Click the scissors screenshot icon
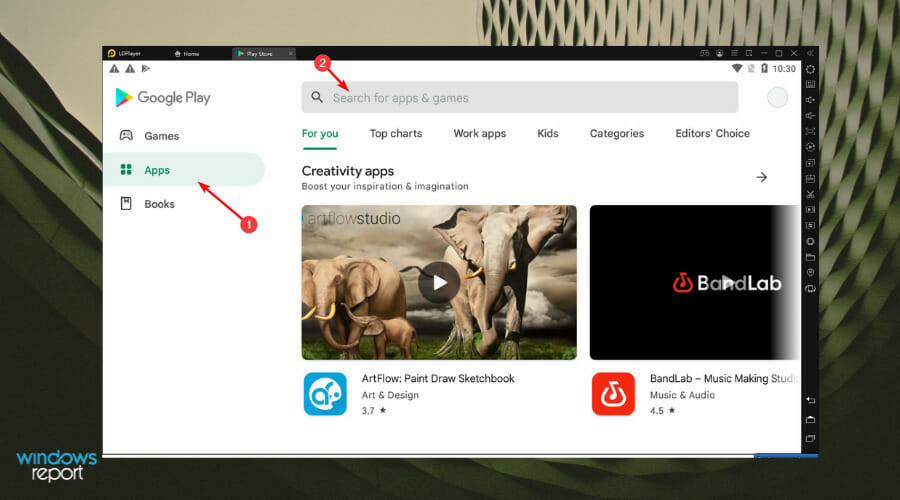The image size is (900, 500). pos(810,195)
